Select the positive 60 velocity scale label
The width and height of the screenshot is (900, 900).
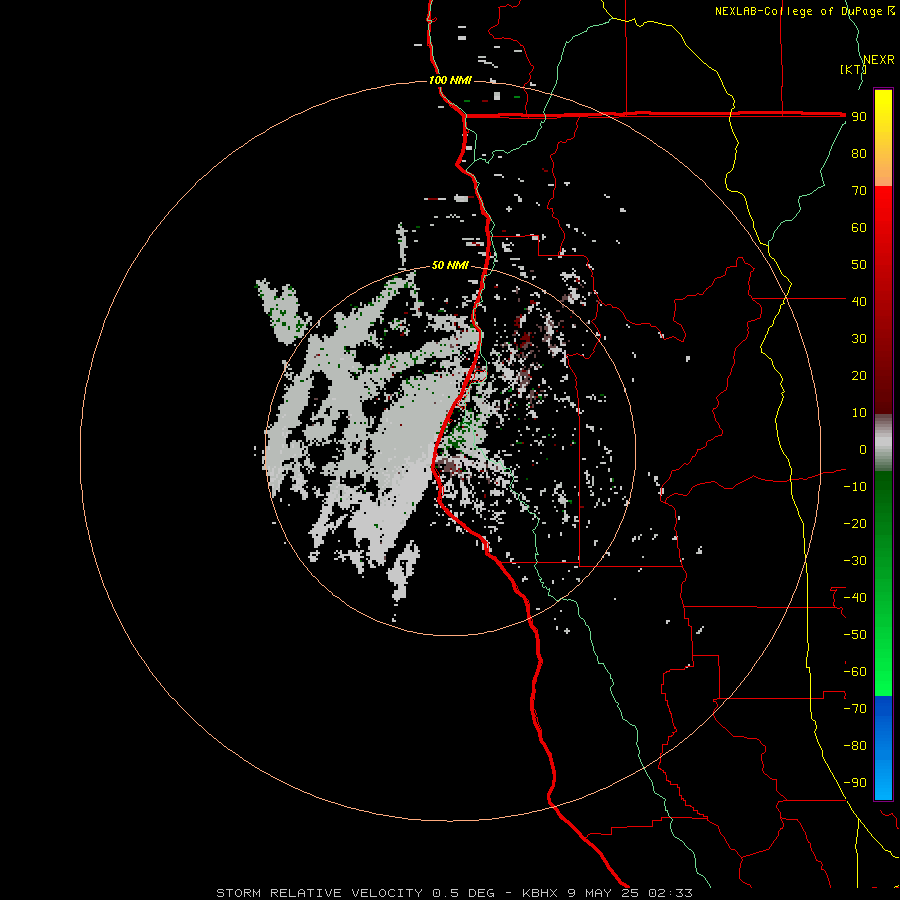[x=859, y=228]
